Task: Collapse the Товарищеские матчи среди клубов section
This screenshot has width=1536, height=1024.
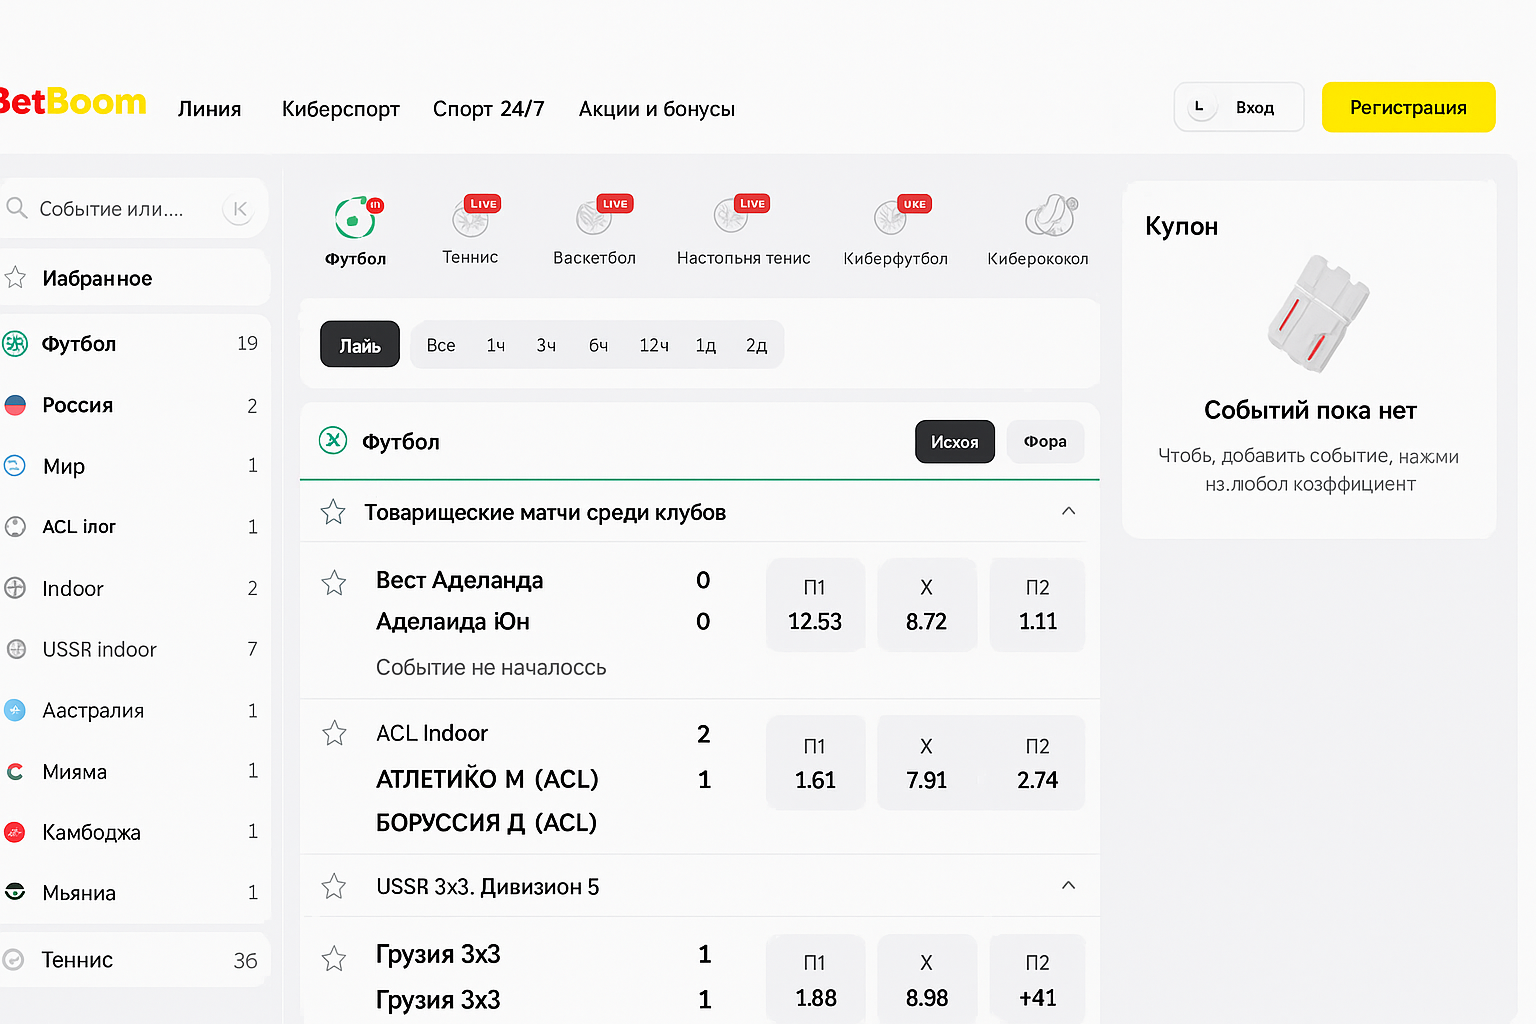Action: click(x=1068, y=512)
